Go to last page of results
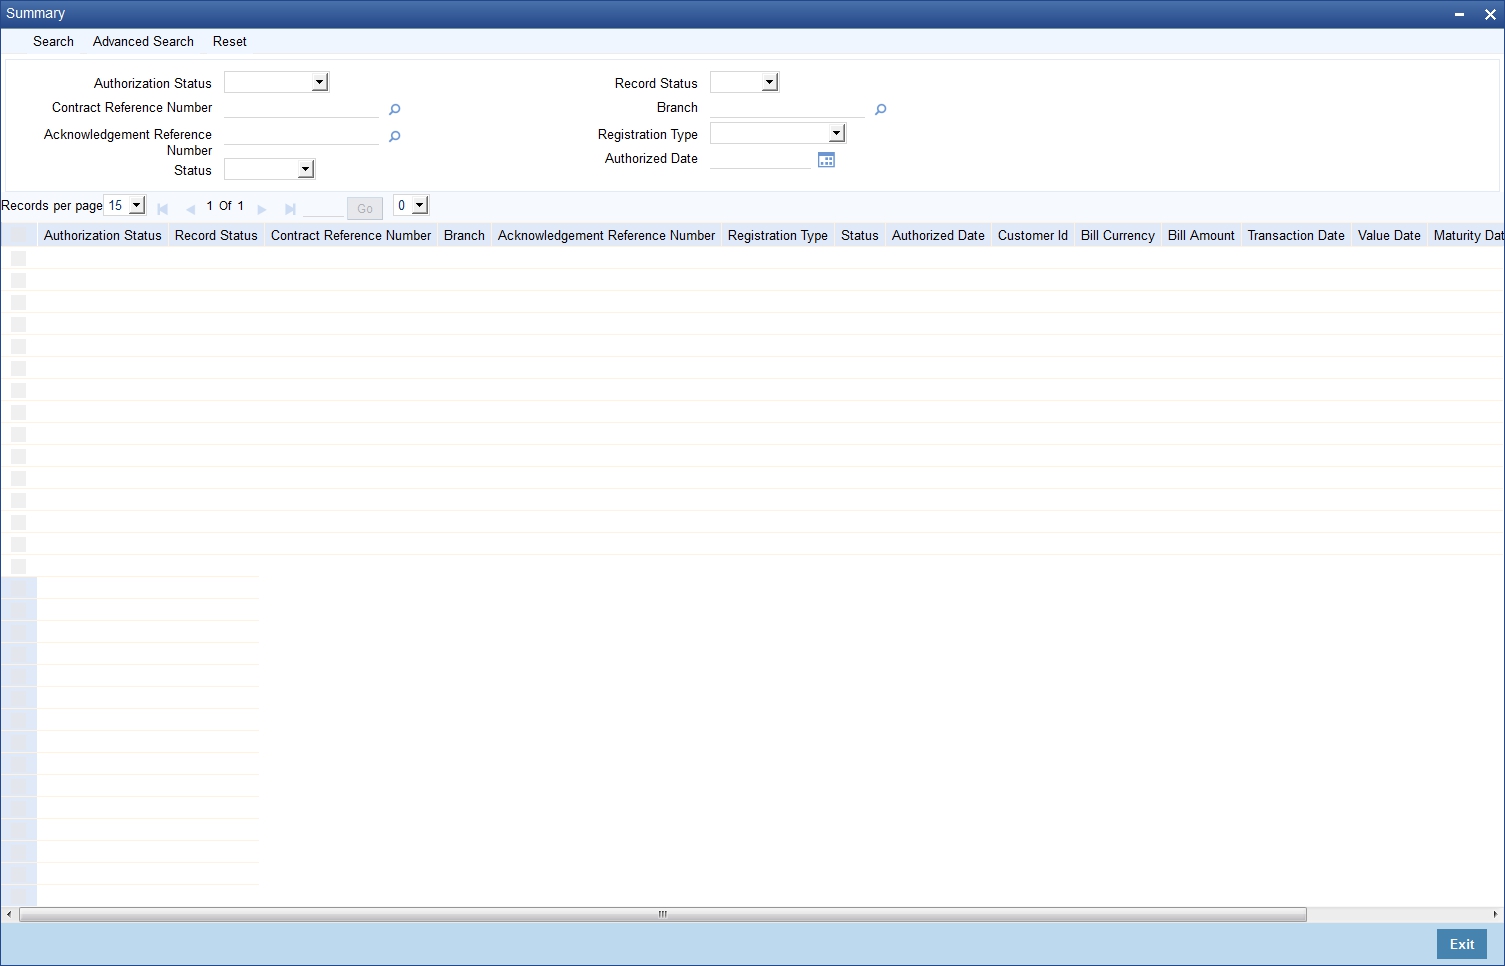This screenshot has height=966, width=1505. tap(290, 209)
